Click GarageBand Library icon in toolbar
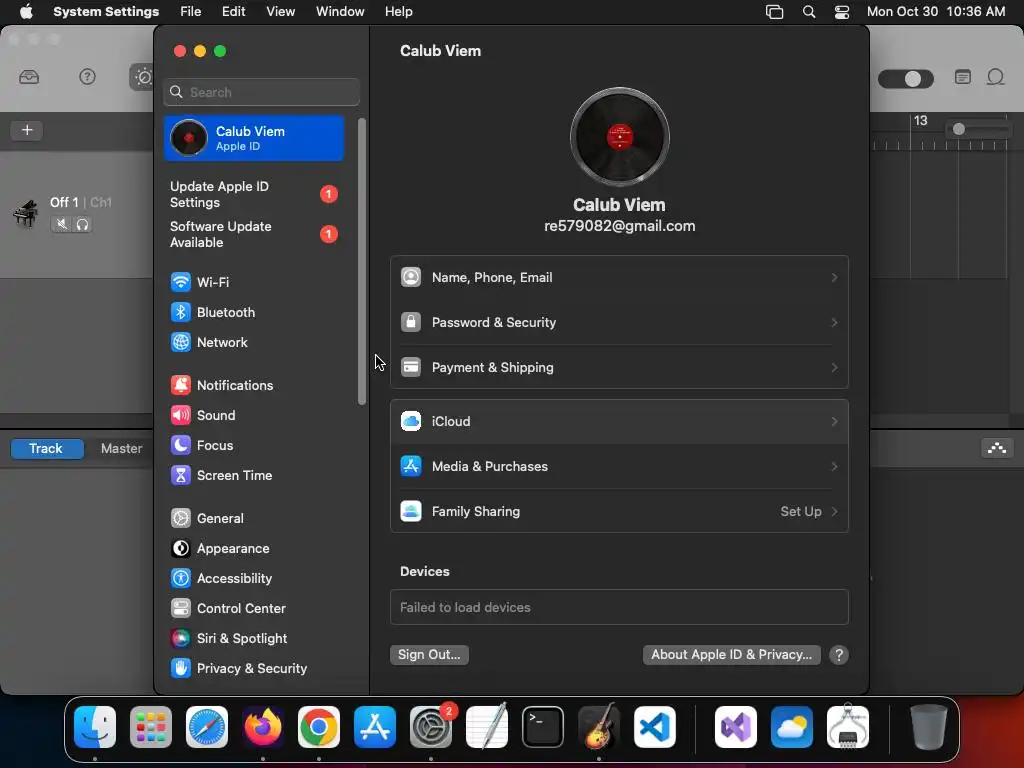 [x=29, y=77]
